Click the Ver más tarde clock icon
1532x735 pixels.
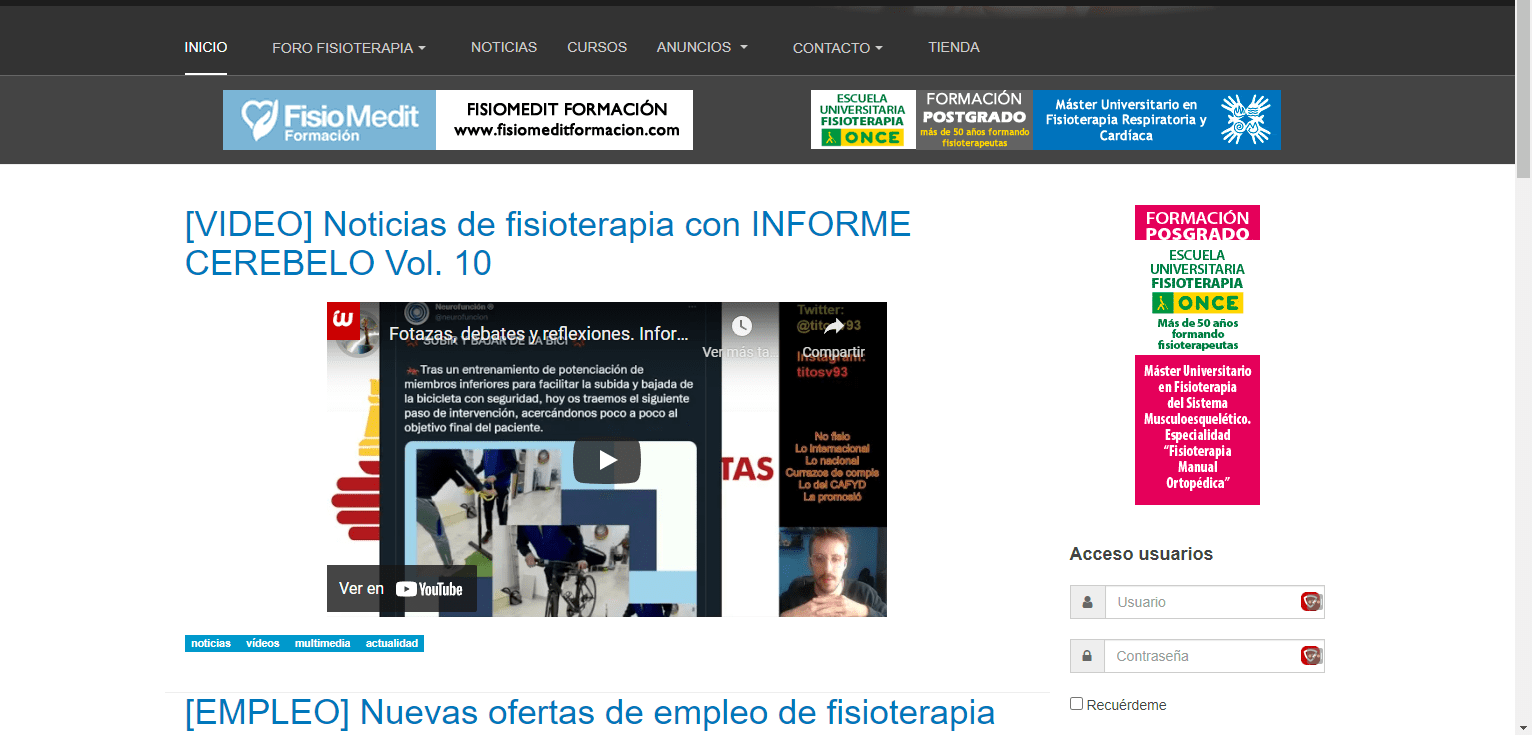pos(741,326)
